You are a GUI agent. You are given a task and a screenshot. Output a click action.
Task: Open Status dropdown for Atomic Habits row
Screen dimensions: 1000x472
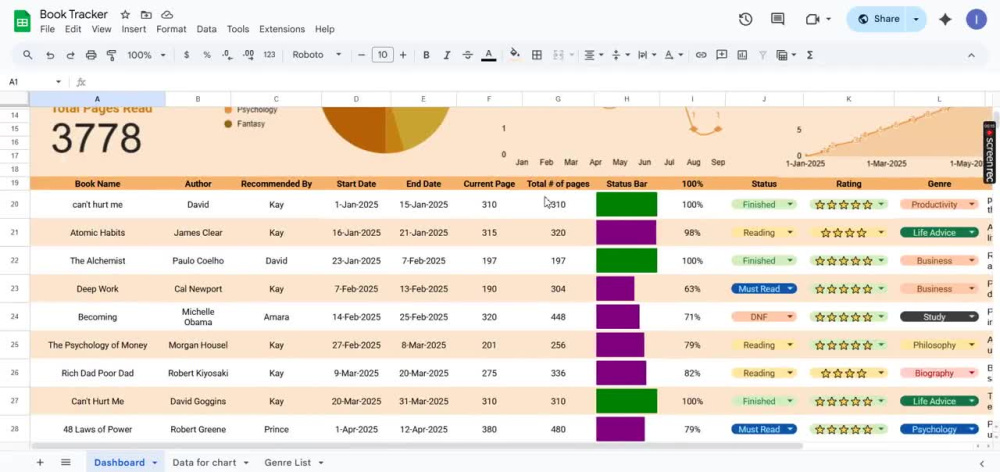(x=791, y=233)
